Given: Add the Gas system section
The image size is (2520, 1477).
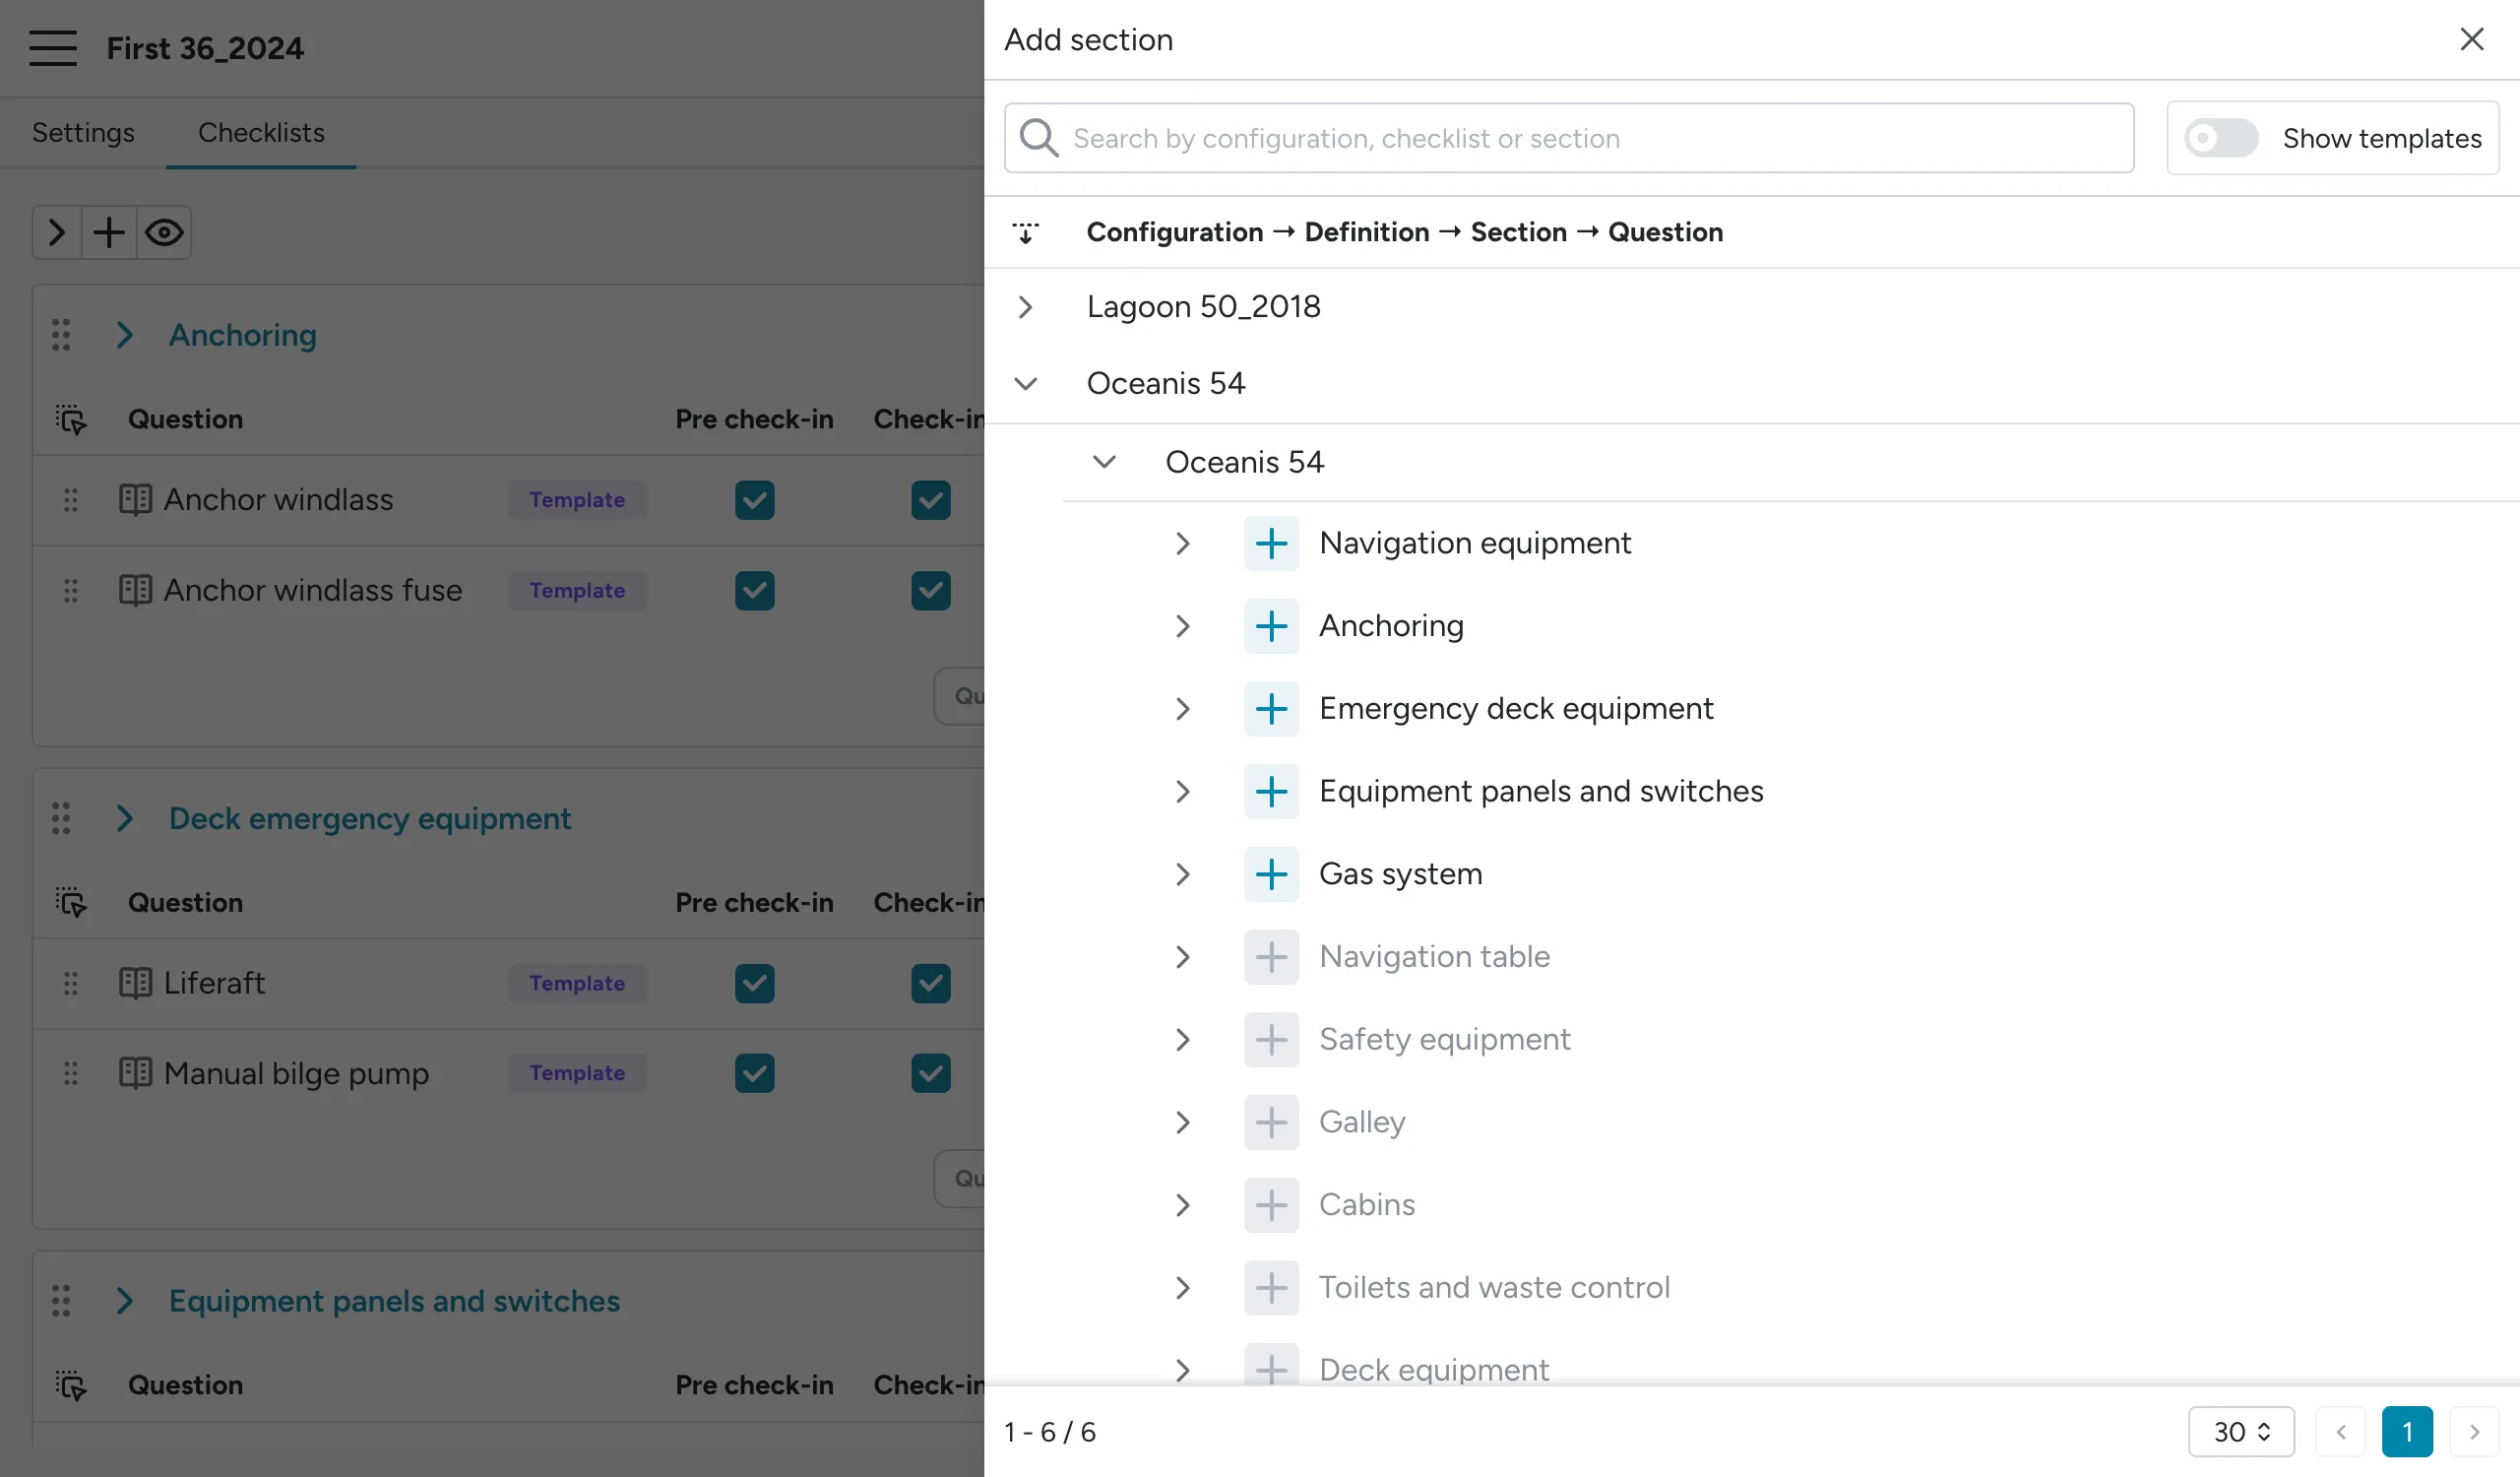Looking at the screenshot, I should tap(1271, 875).
